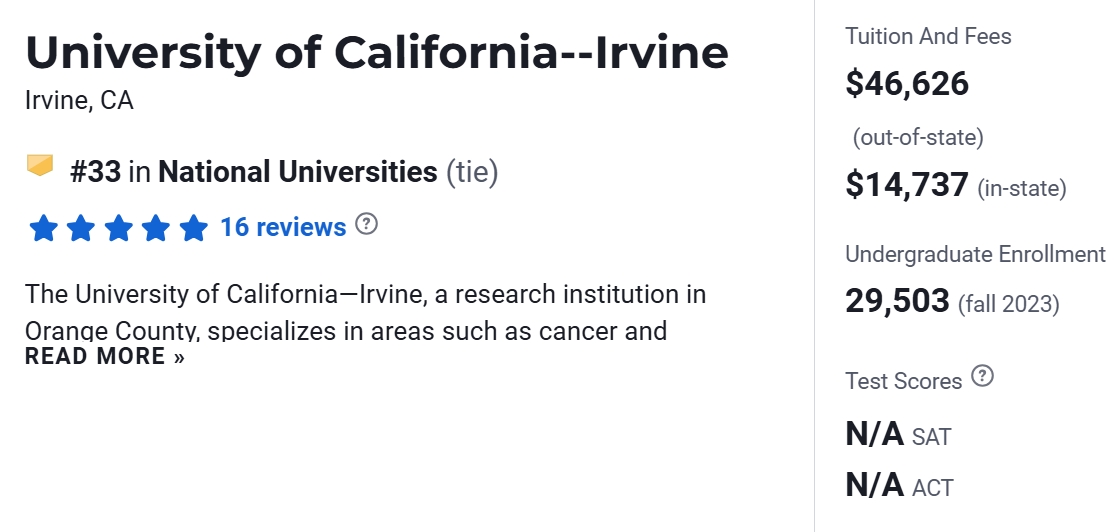Click the fourth blue rating star
The image size is (1120, 532).
(156, 229)
